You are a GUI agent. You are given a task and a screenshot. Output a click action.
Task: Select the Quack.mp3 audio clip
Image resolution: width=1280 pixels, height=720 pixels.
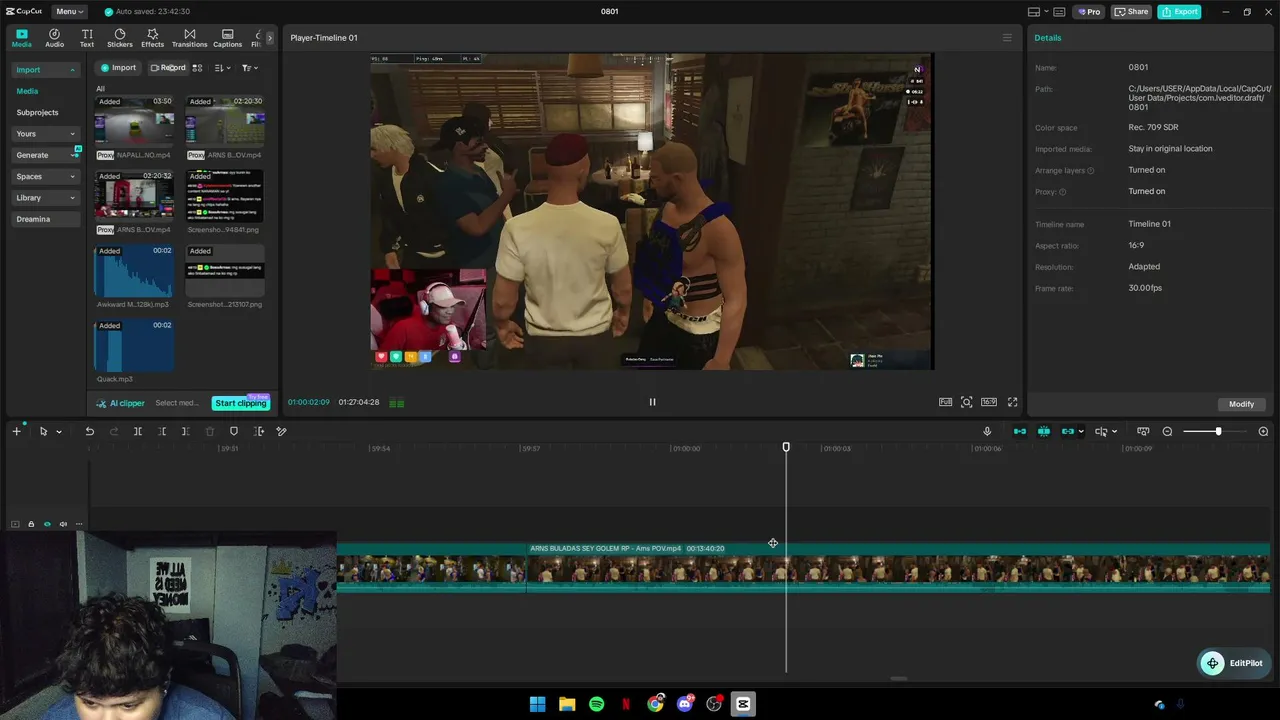click(x=134, y=346)
